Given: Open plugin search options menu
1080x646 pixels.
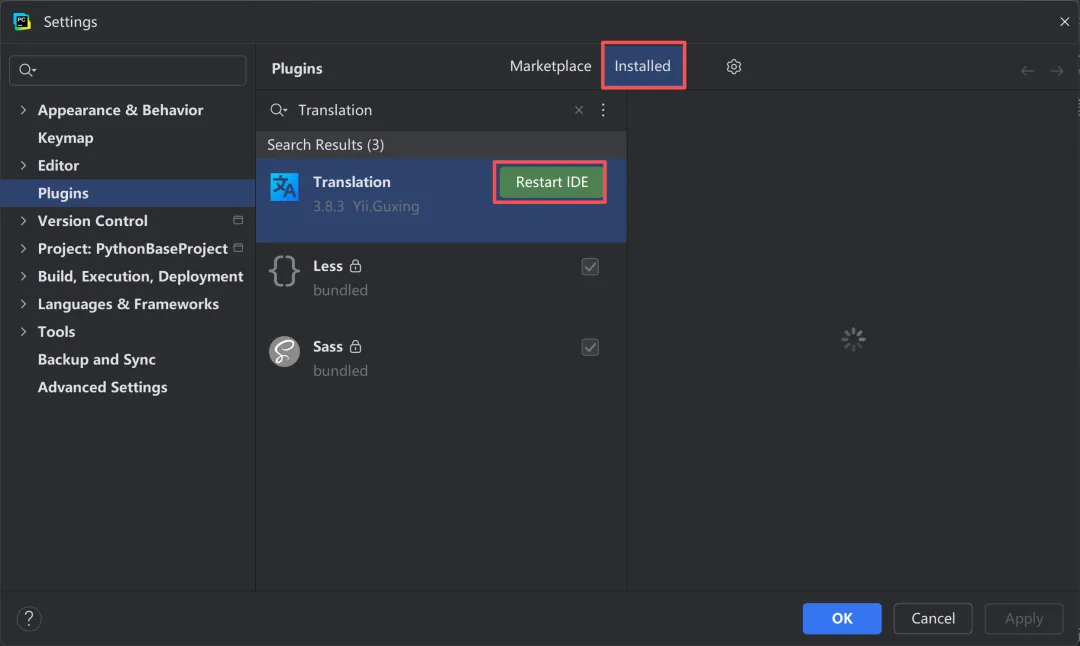Looking at the screenshot, I should [x=603, y=110].
